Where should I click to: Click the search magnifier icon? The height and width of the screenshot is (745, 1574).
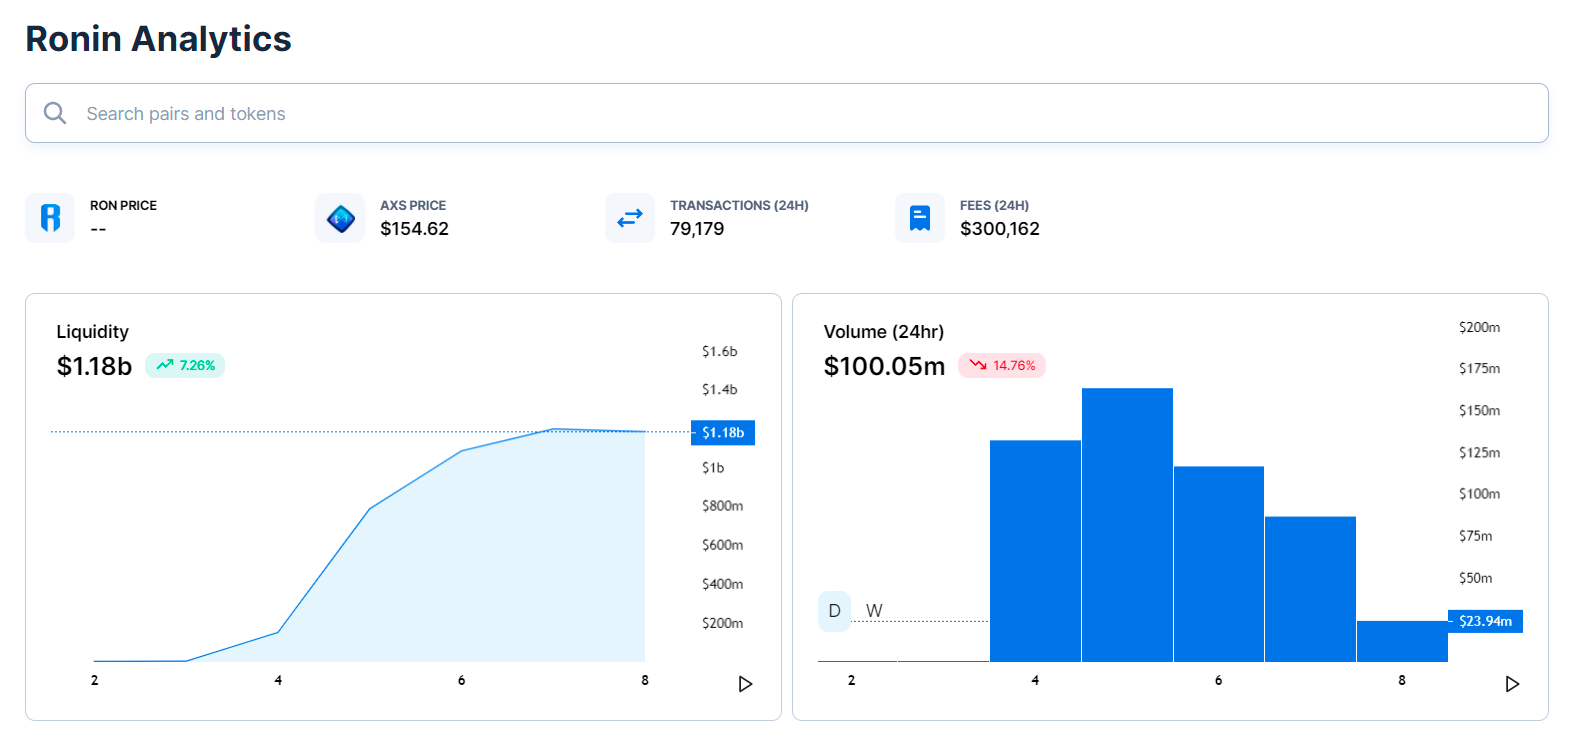pos(55,113)
